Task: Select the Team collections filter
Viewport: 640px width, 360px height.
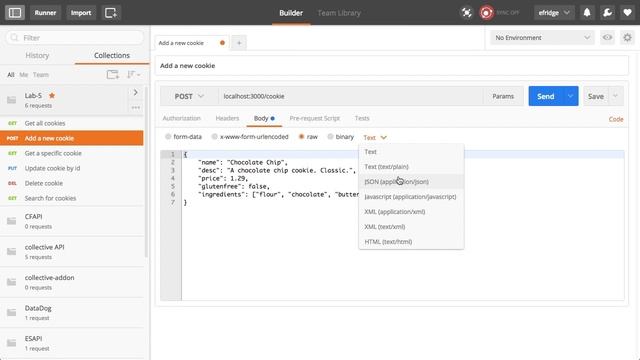Action: (41, 75)
